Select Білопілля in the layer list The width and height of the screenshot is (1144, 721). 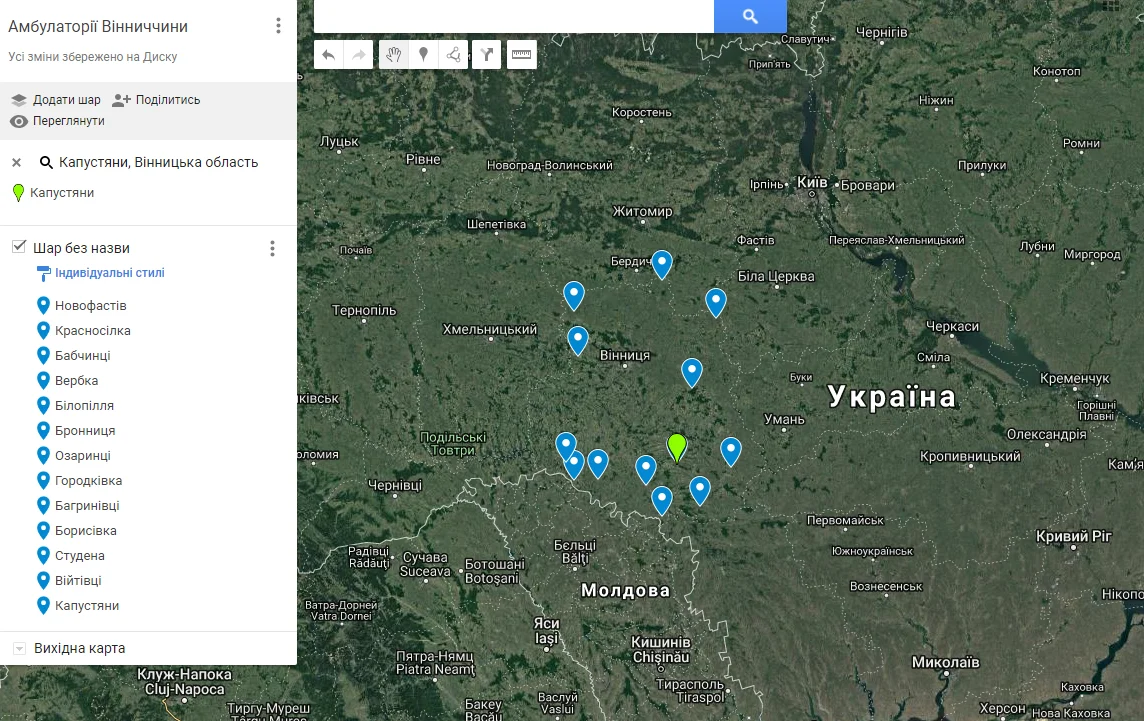click(x=84, y=406)
